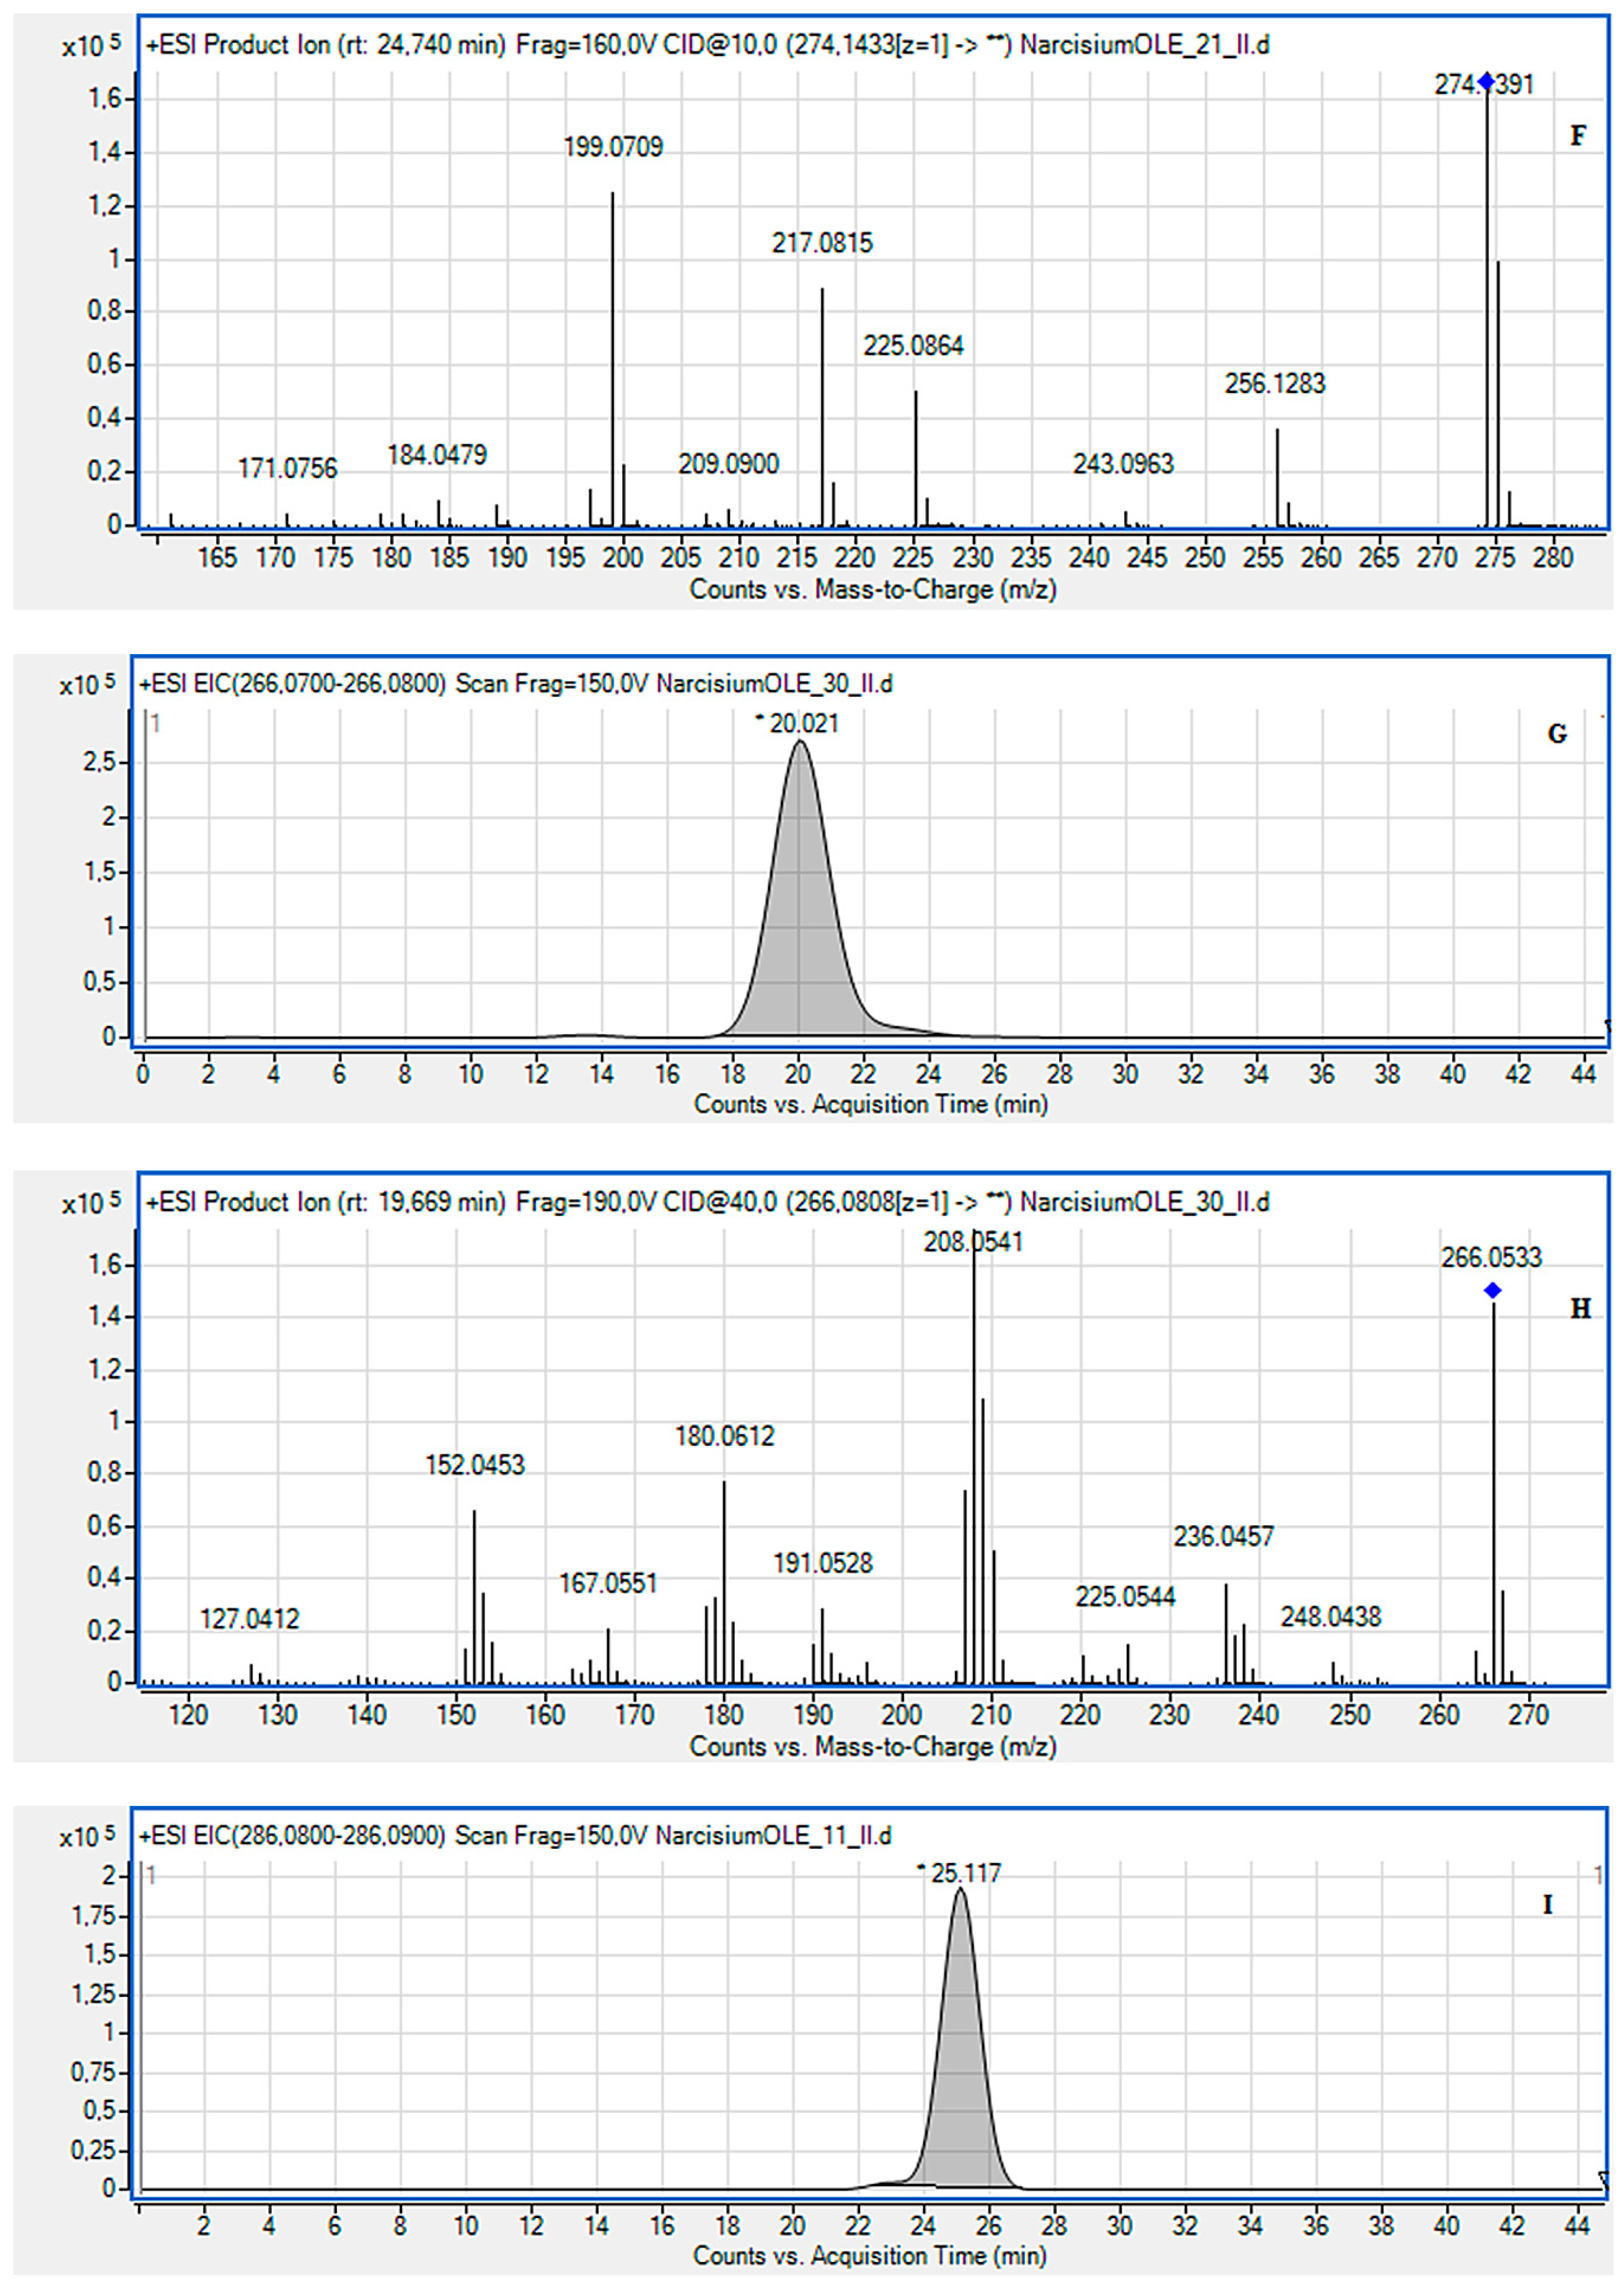The width and height of the screenshot is (1624, 2288).
Task: Click the small arrow marker at right end of panel G baseline
Action: pyautogui.click(x=1607, y=1026)
